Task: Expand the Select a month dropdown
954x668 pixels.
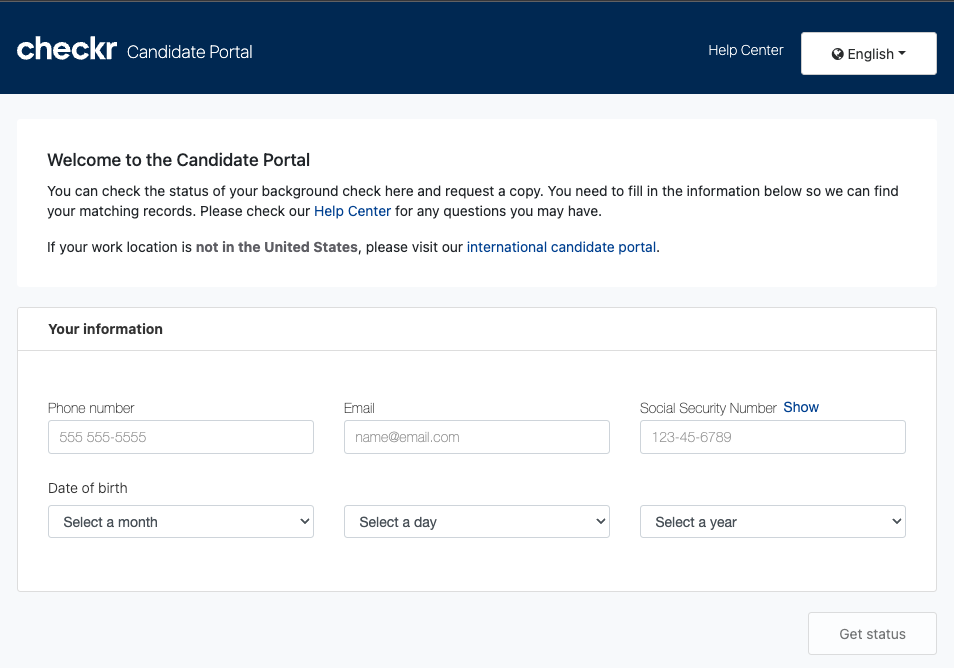Action: [x=180, y=522]
